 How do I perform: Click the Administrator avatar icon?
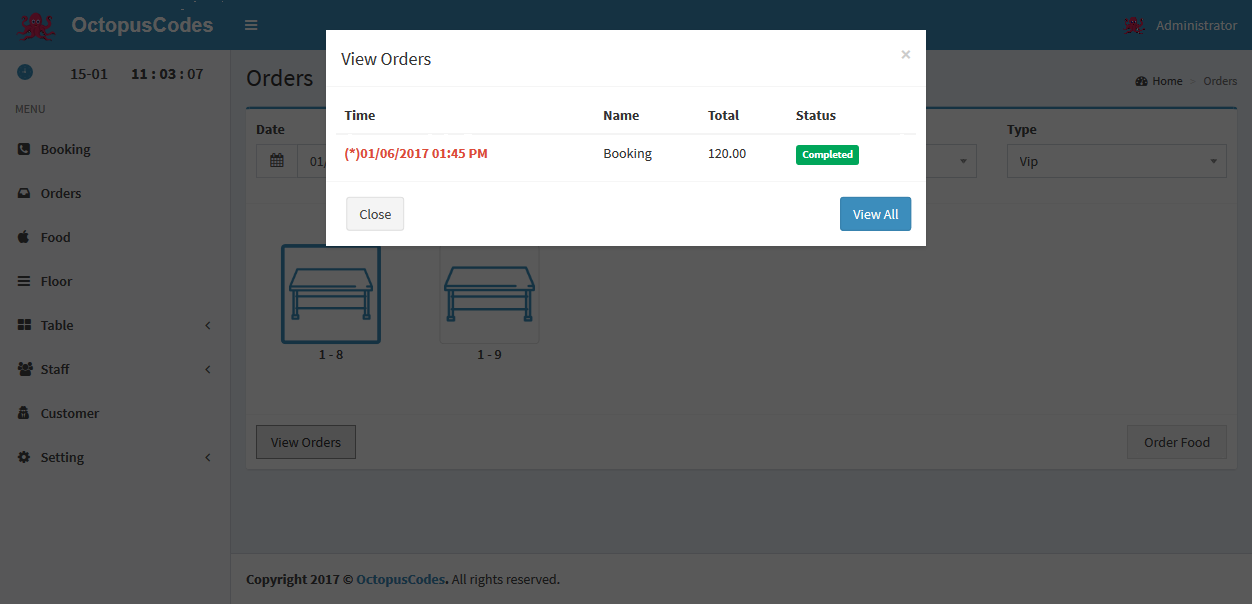(1134, 26)
